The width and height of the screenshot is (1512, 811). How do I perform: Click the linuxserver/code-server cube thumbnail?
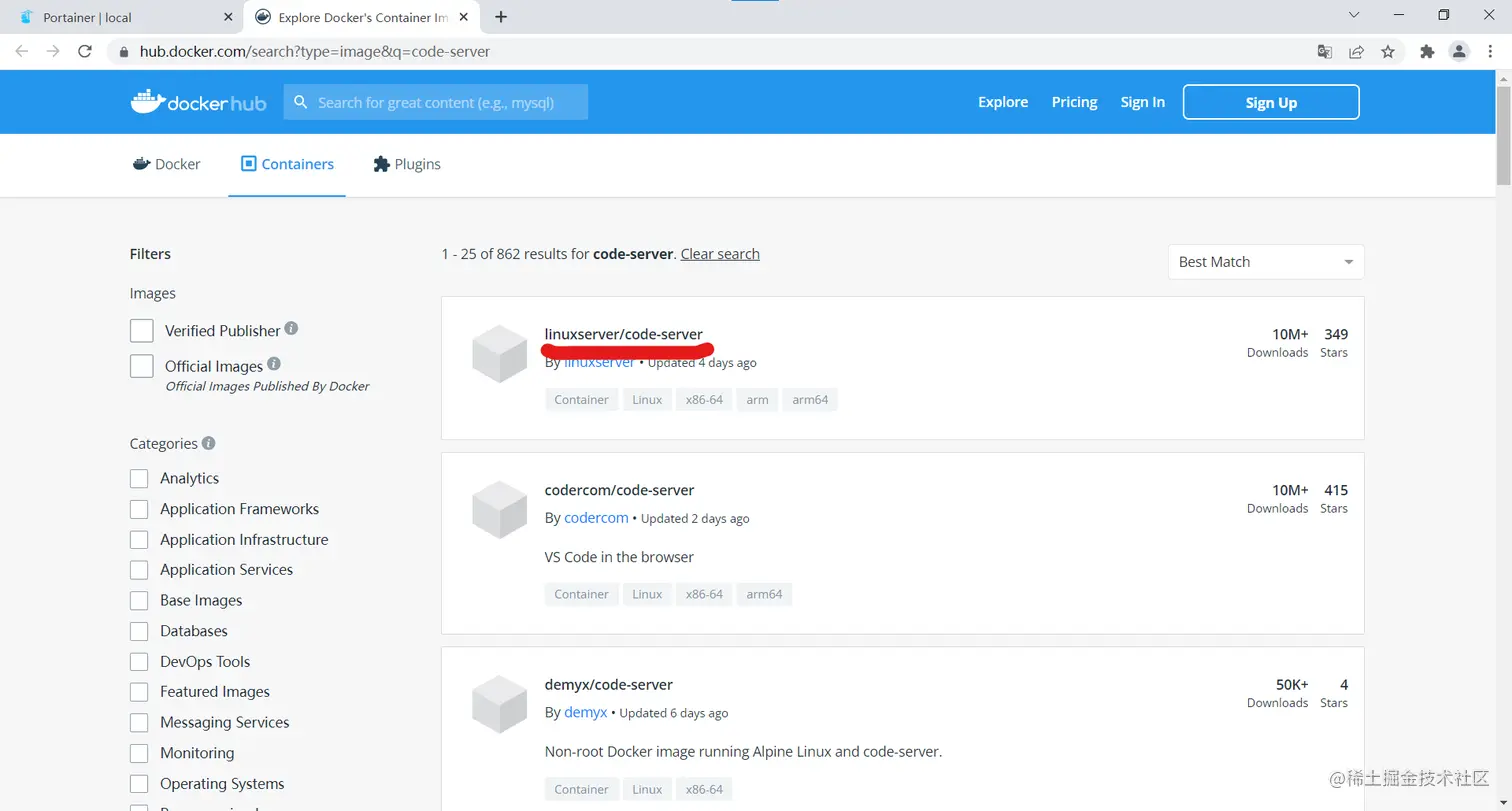pos(499,355)
